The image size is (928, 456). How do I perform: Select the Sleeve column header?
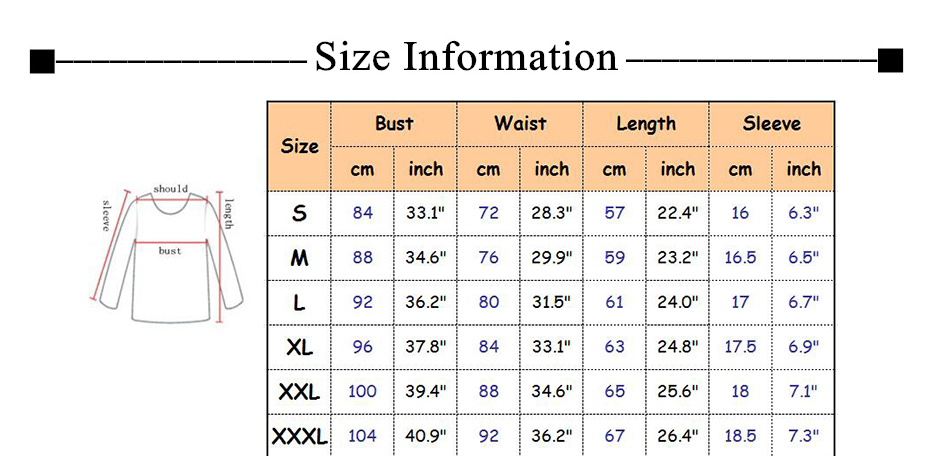(772, 124)
